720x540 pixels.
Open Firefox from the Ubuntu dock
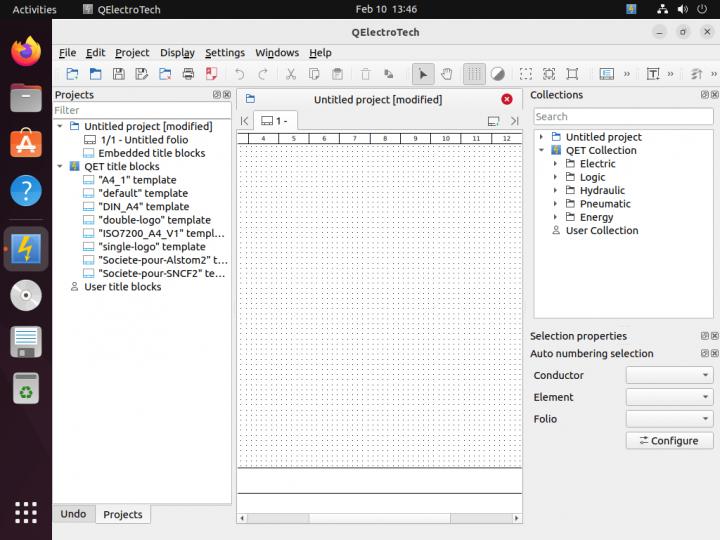click(x=26, y=51)
